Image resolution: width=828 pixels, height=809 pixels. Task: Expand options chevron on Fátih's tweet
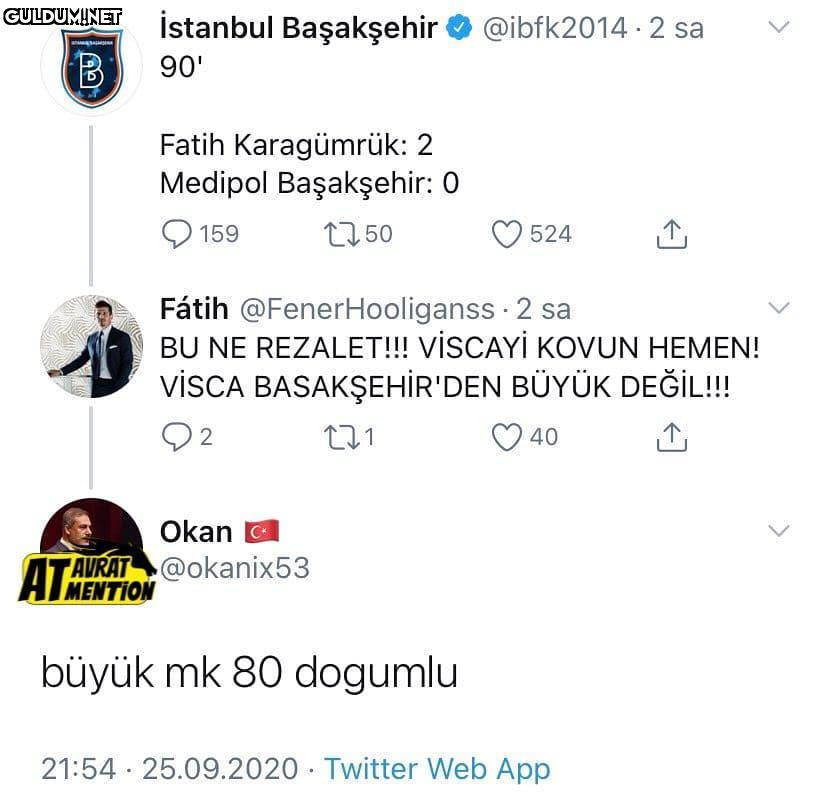(779, 307)
